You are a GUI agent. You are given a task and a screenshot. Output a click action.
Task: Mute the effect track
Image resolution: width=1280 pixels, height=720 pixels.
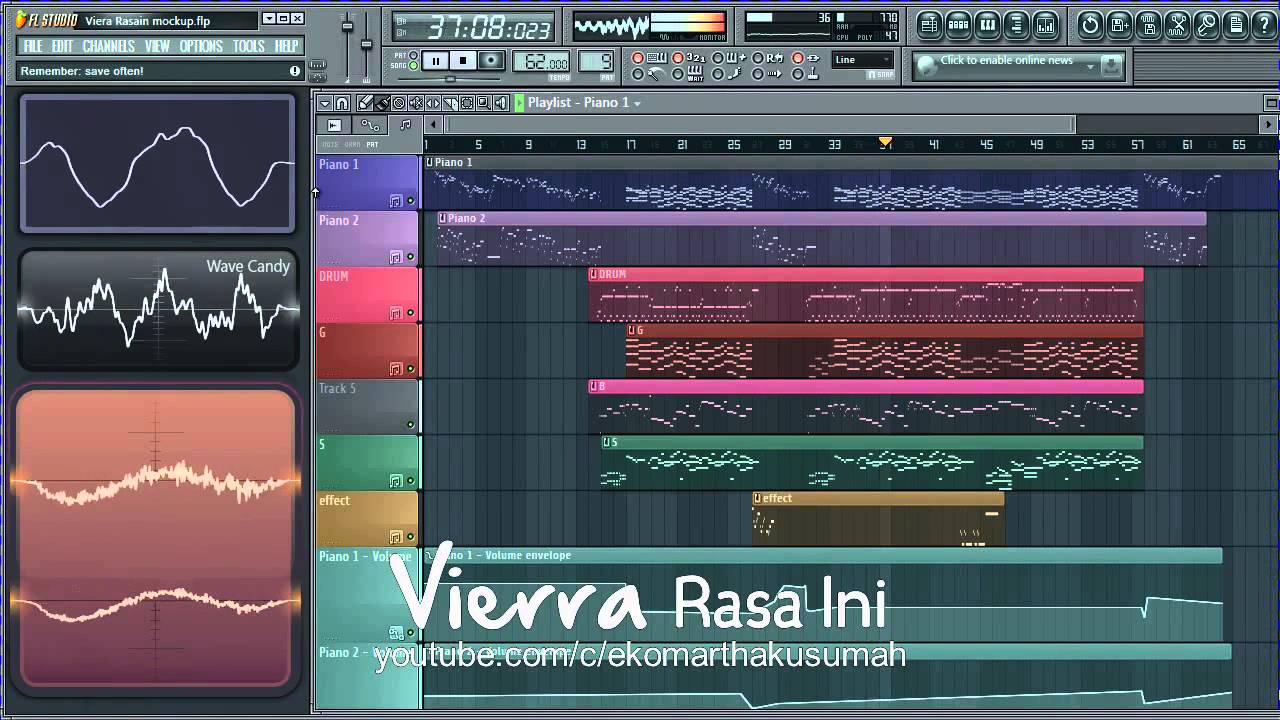[410, 537]
